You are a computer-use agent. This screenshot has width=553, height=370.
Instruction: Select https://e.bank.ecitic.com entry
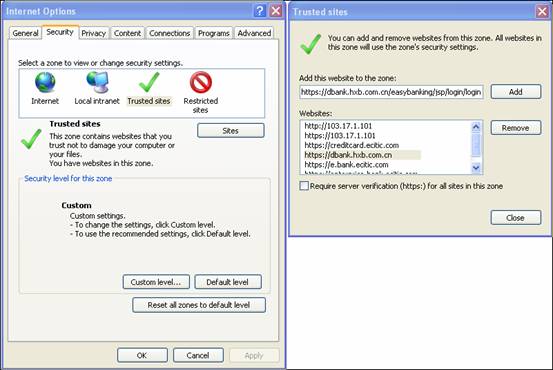(346, 165)
